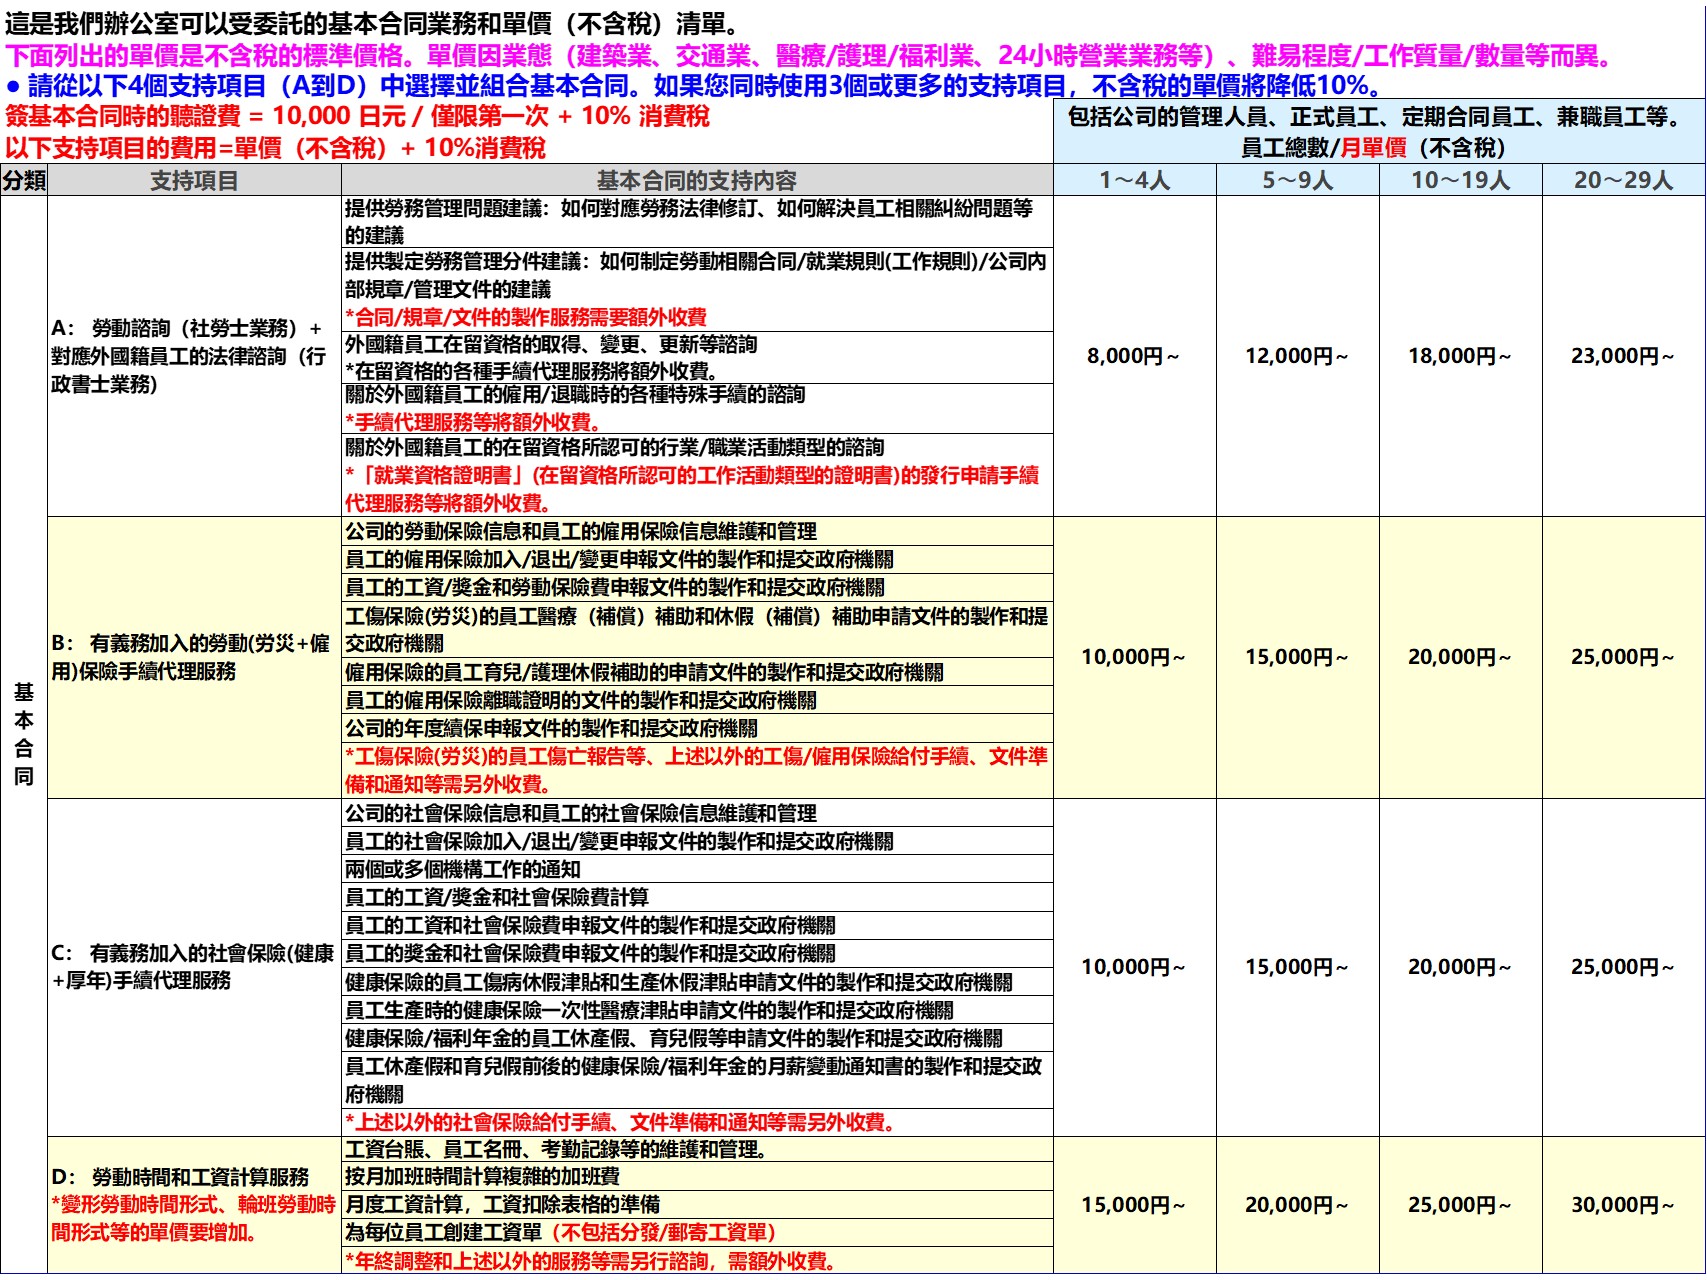Select the 兩個或多個機構工作的通知 row

click(696, 869)
